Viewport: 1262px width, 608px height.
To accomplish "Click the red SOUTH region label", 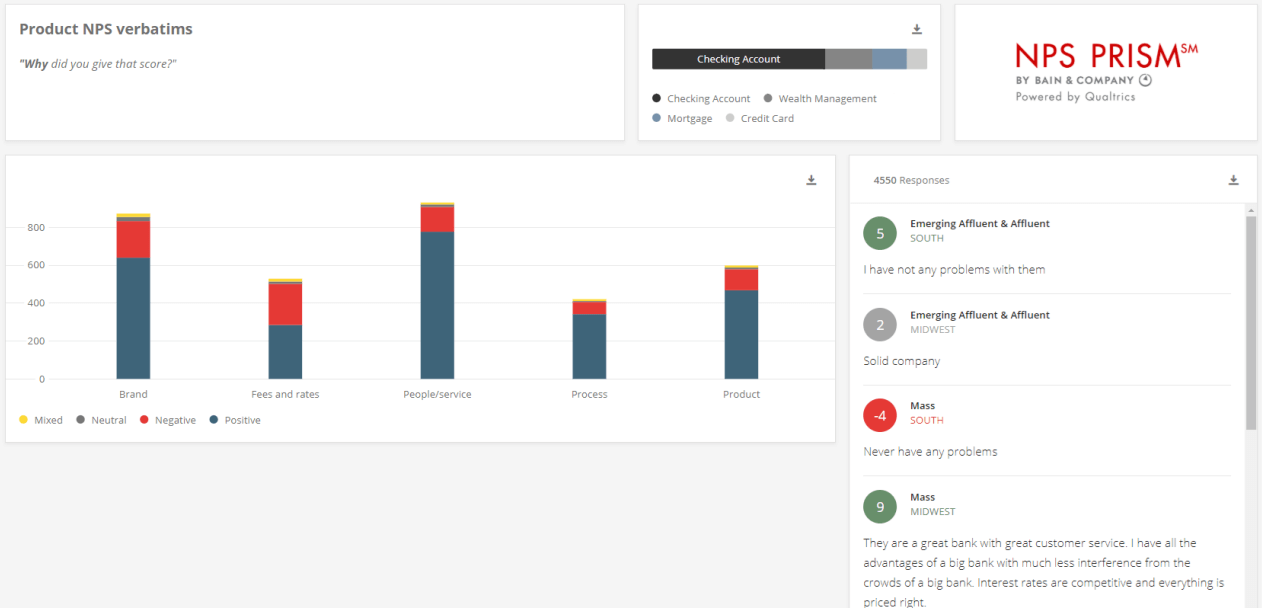I will coord(927,420).
